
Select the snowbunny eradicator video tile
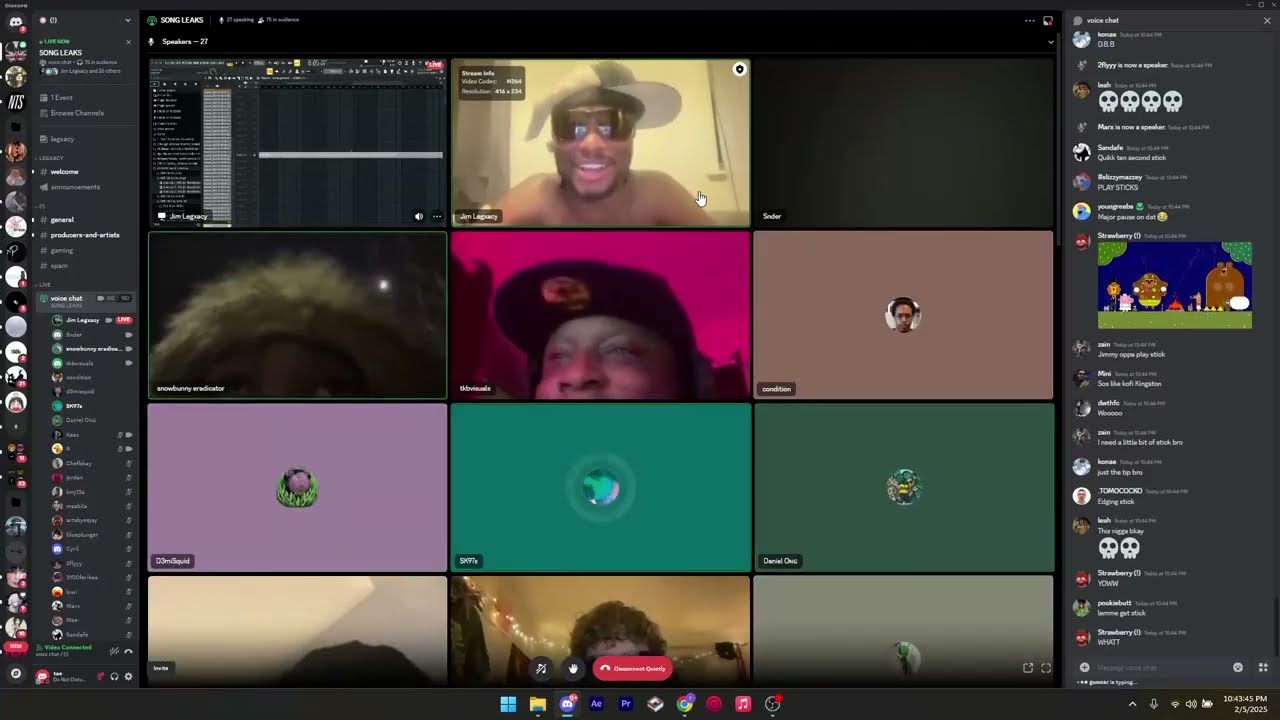[x=297, y=315]
